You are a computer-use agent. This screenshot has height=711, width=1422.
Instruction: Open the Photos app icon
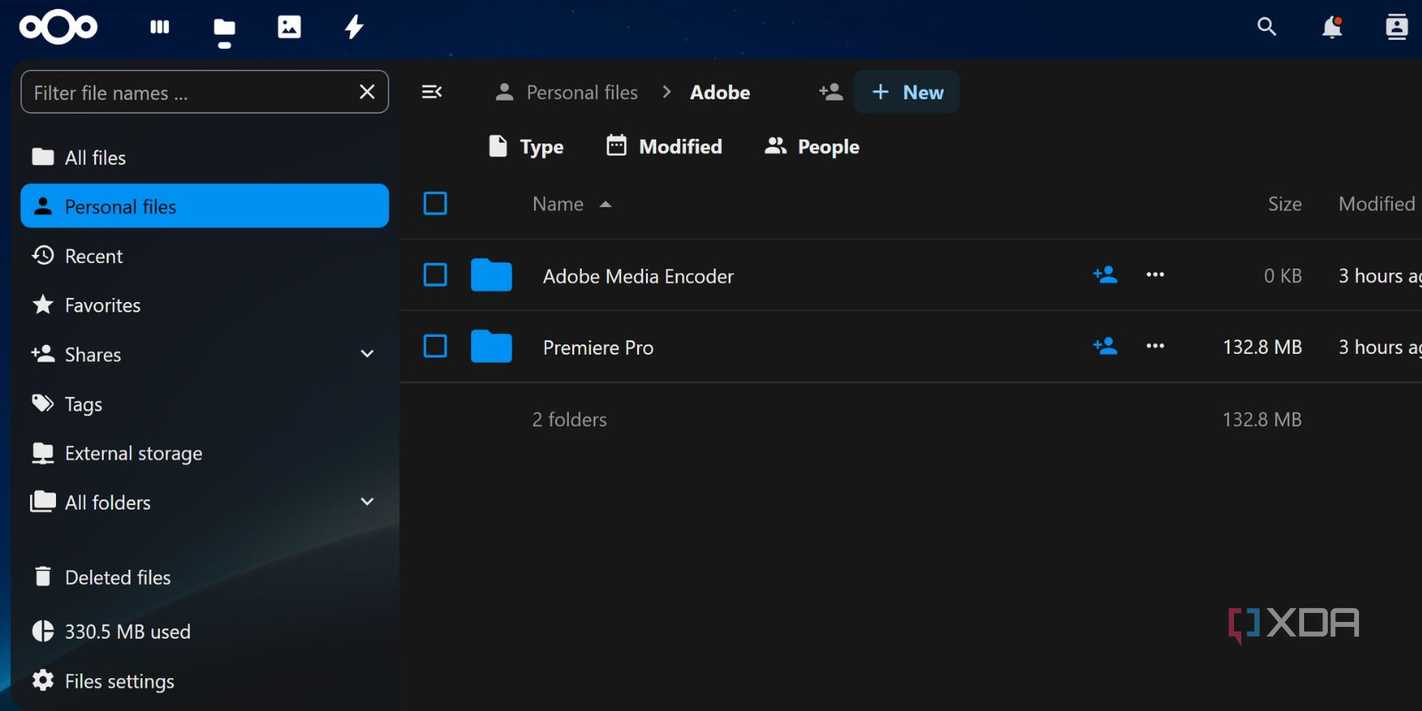289,27
